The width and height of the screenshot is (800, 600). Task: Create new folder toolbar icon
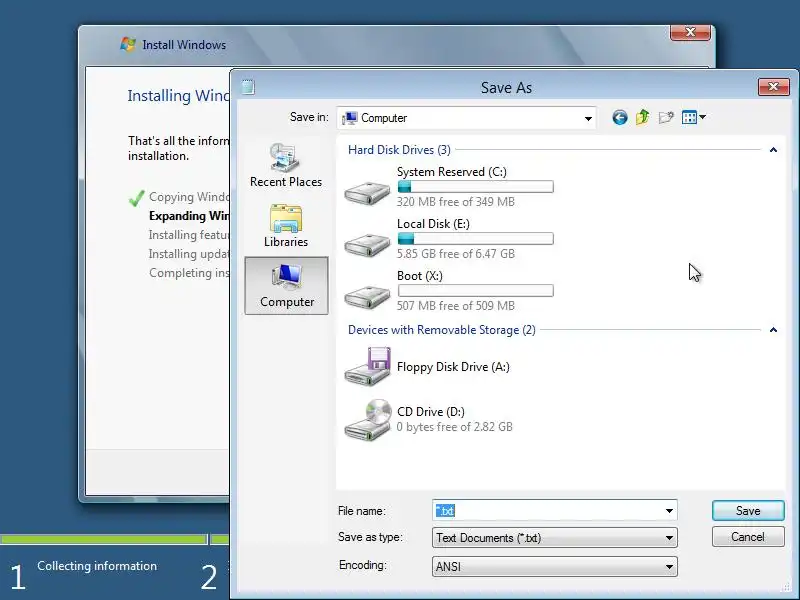[666, 118]
